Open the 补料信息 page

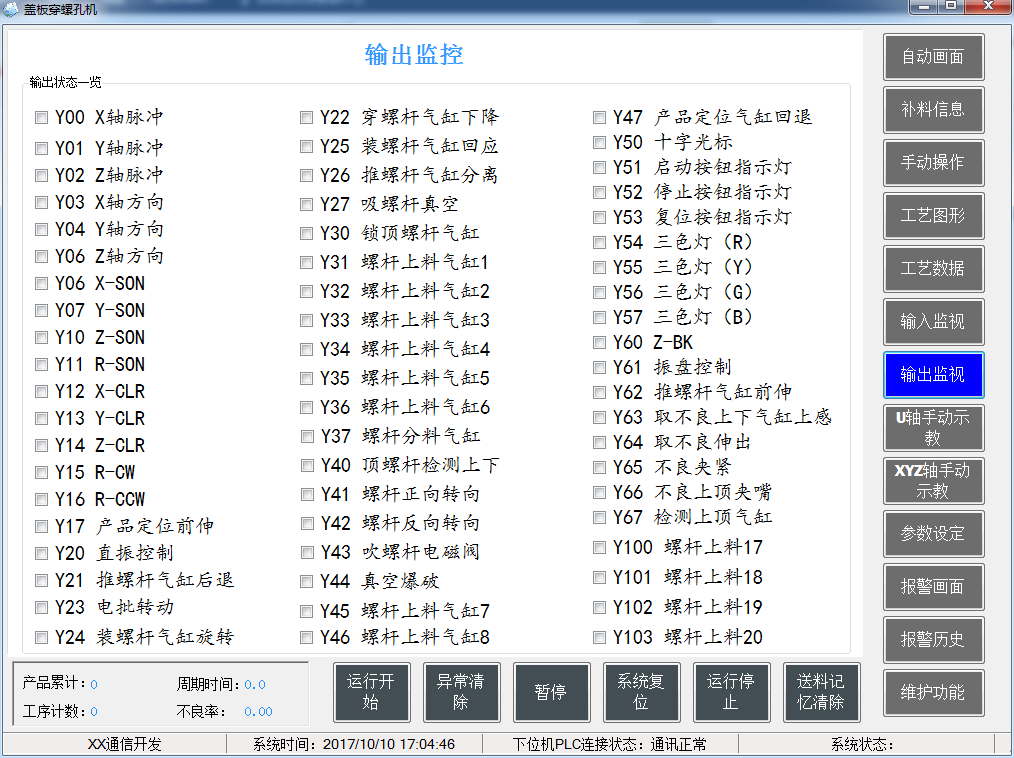[933, 110]
